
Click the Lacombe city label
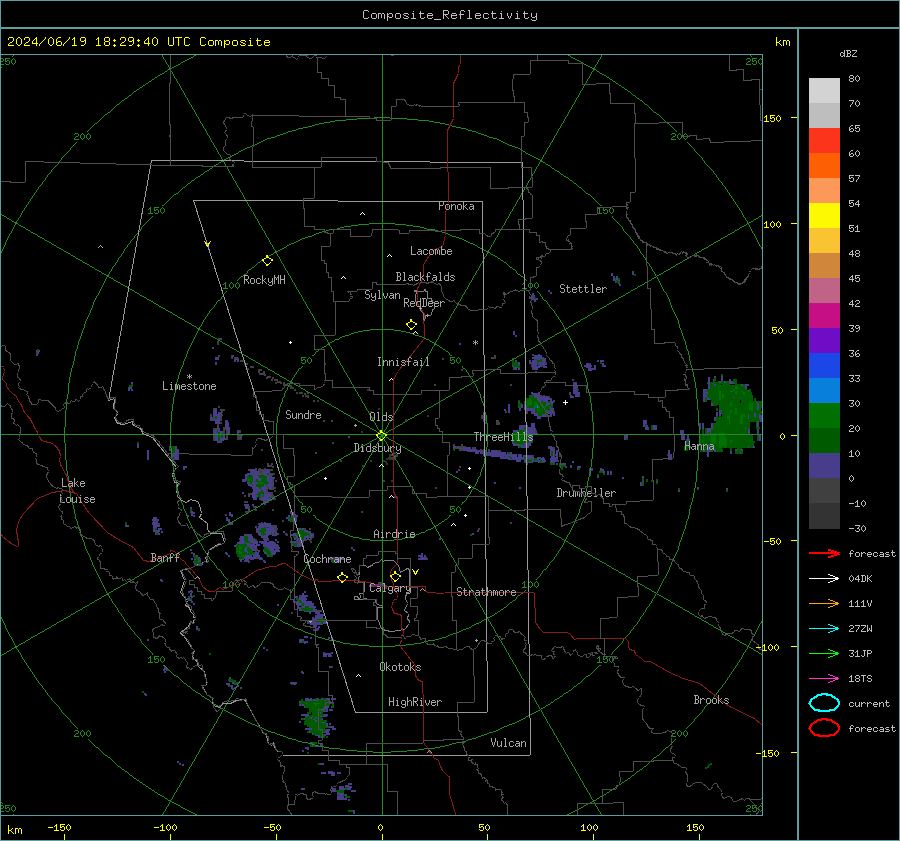(x=431, y=251)
